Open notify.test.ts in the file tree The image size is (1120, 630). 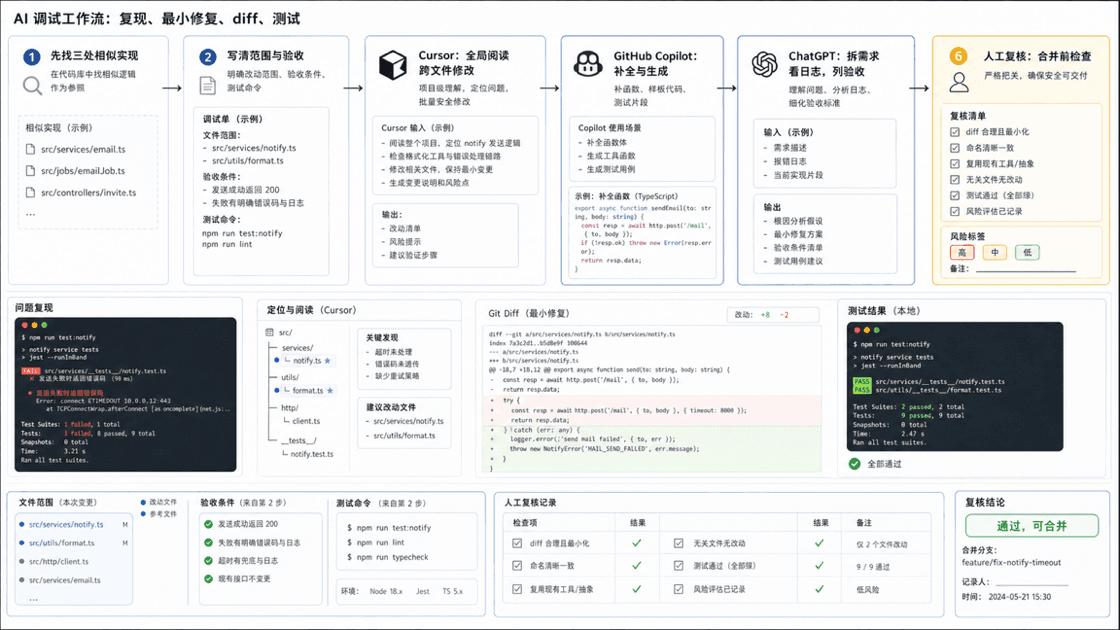pyautogui.click(x=311, y=454)
